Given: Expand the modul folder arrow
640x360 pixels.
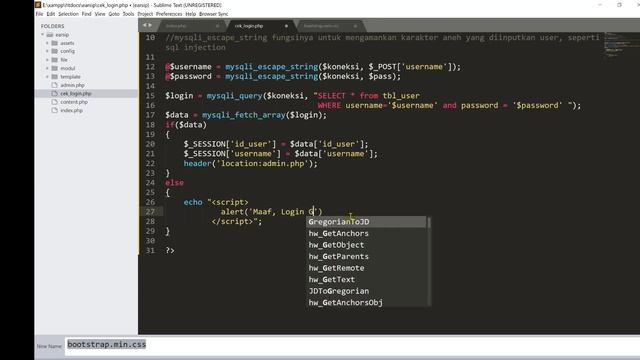Looking at the screenshot, I should click(47, 68).
